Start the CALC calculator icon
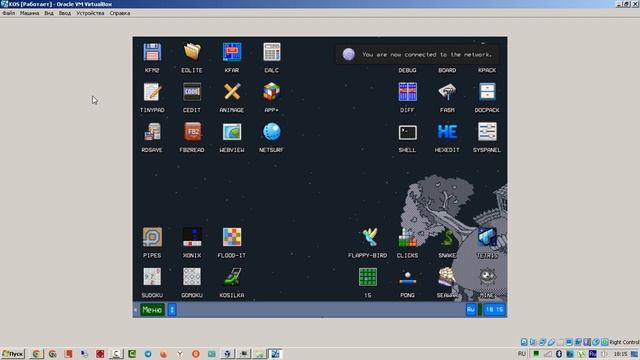The width and height of the screenshot is (640, 360). pos(271,52)
